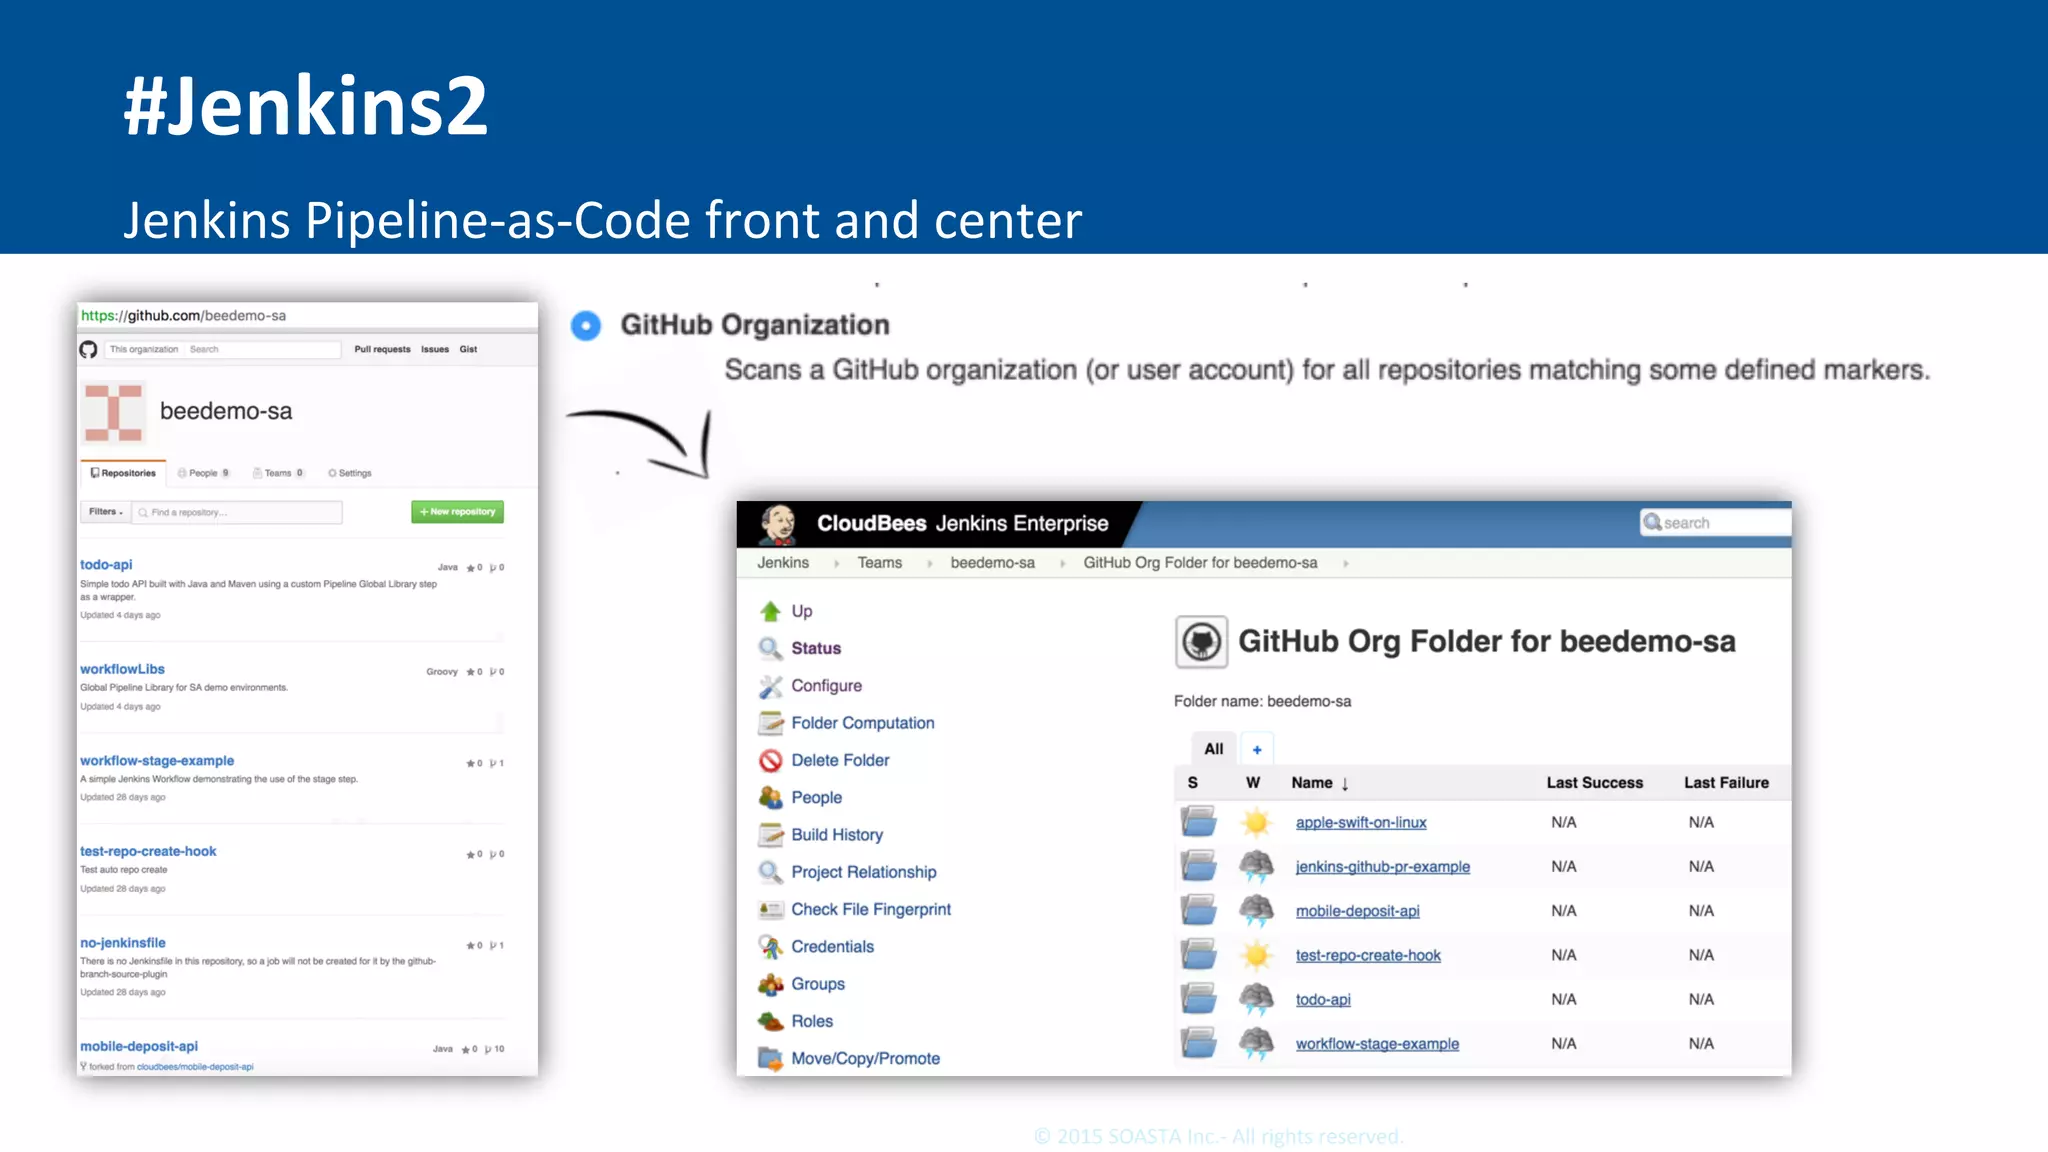This screenshot has width=2048, height=1152.
Task: Open the GitHub Settings tab
Action: coord(350,473)
